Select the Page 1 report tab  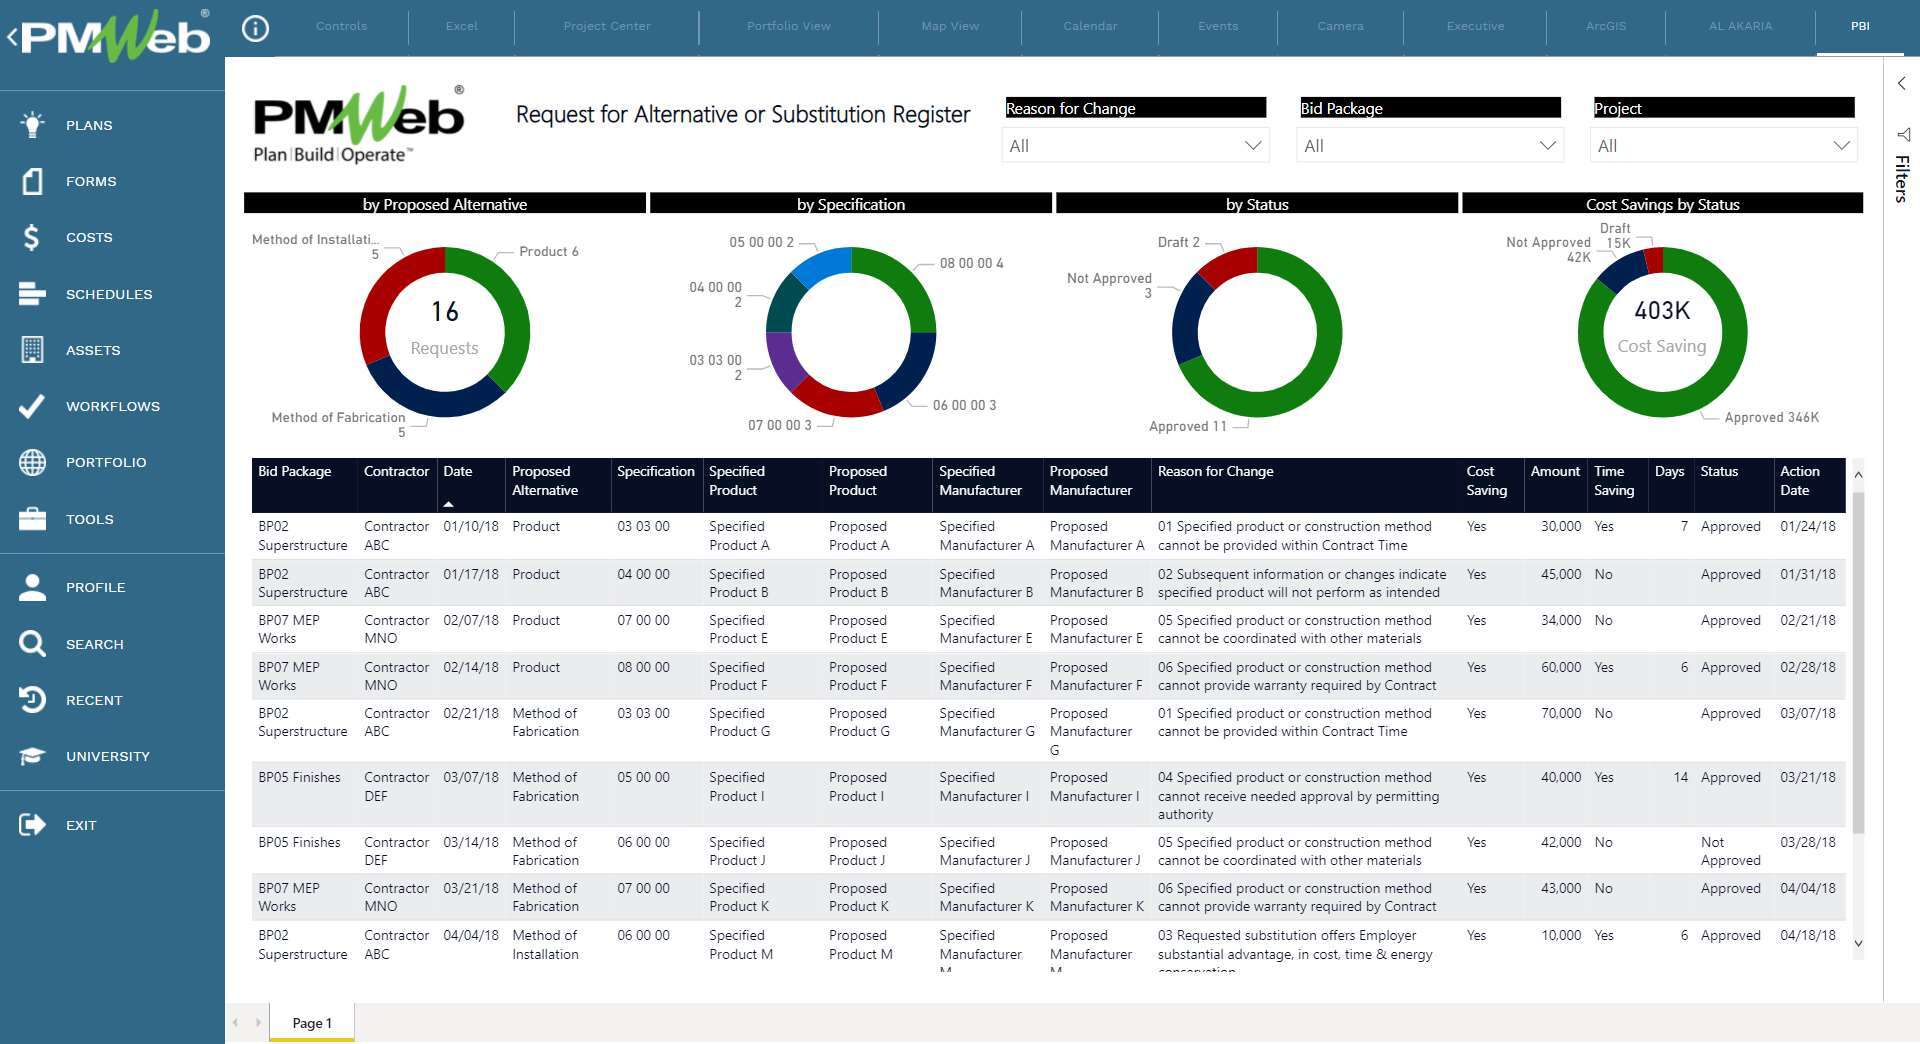pyautogui.click(x=311, y=1023)
